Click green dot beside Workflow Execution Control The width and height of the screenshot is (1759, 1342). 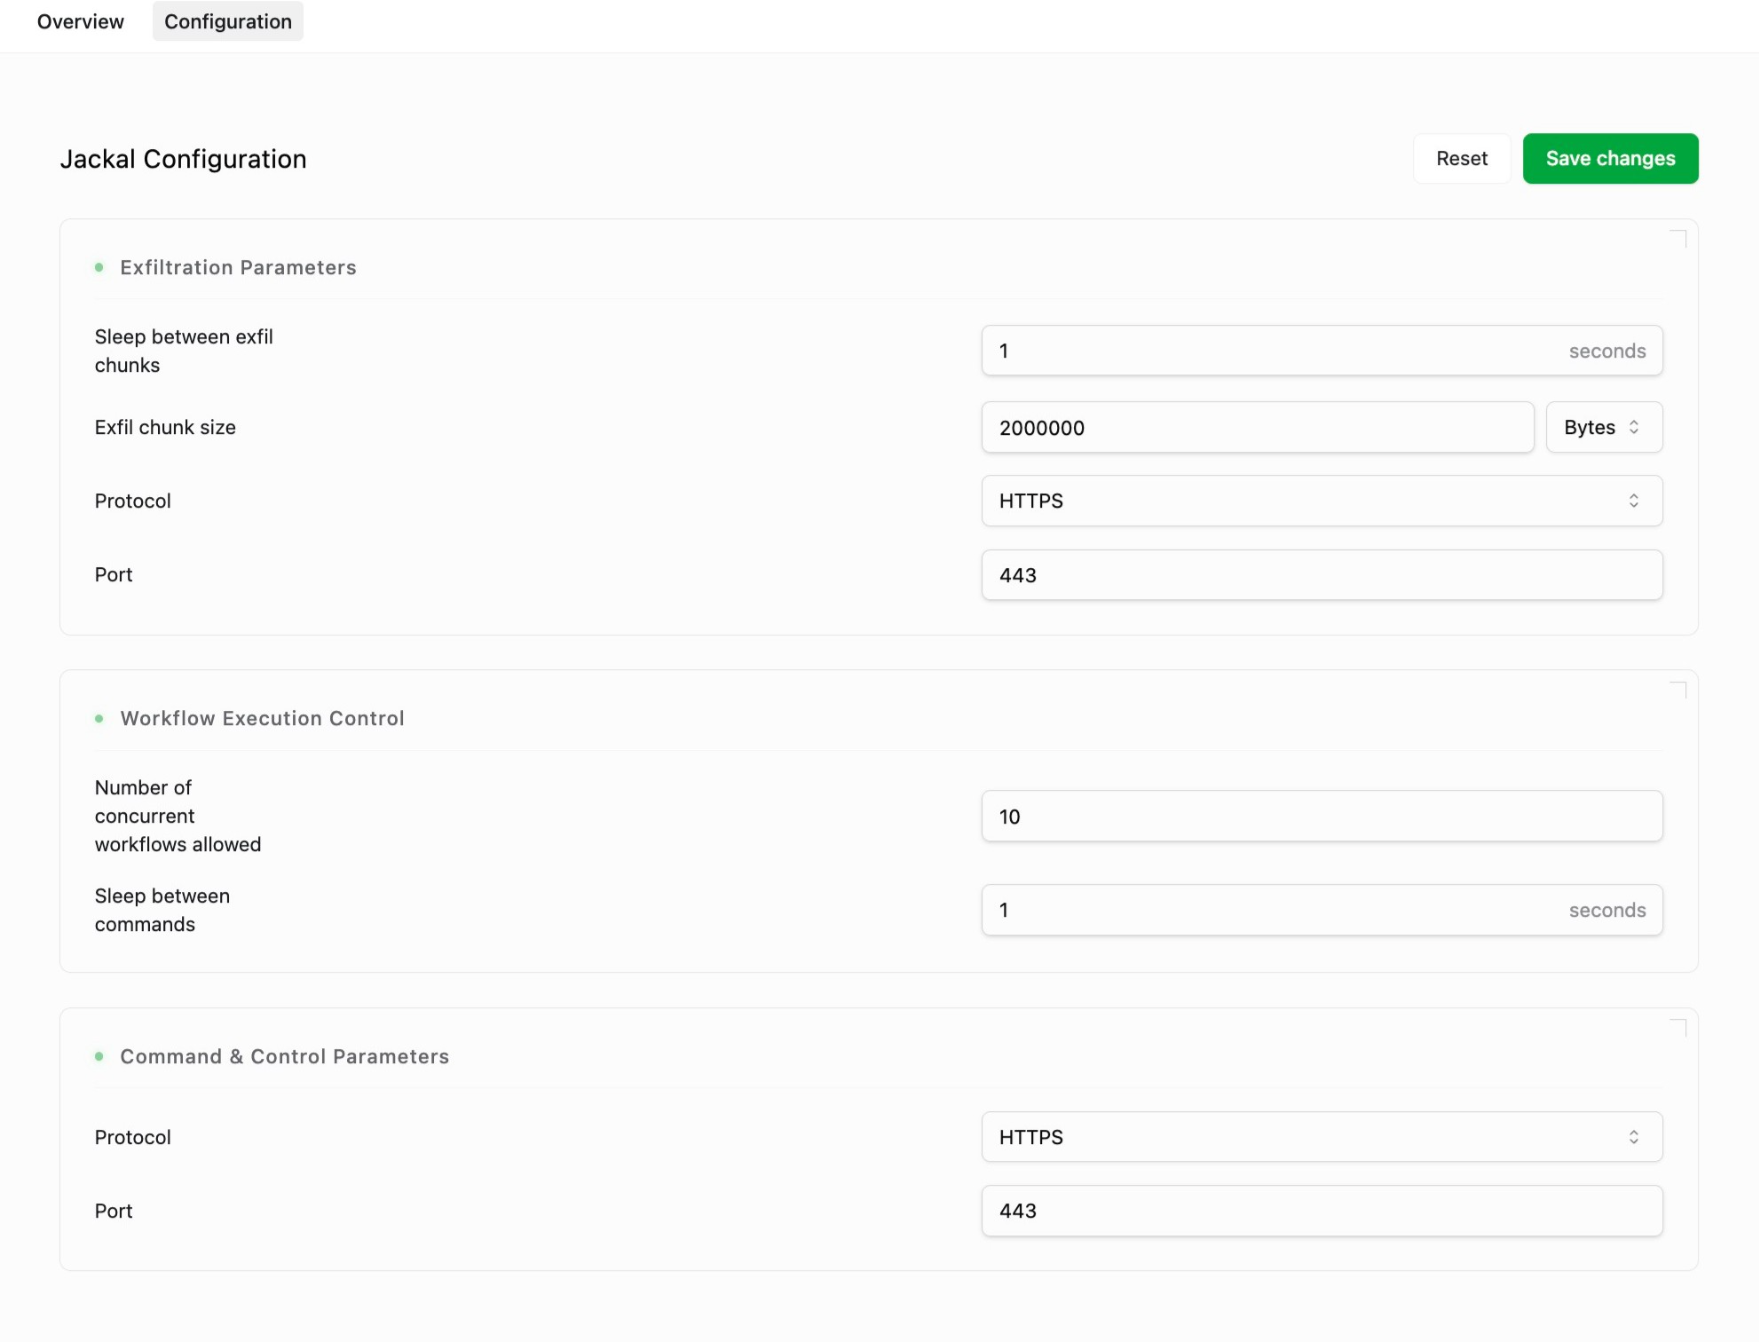99,719
